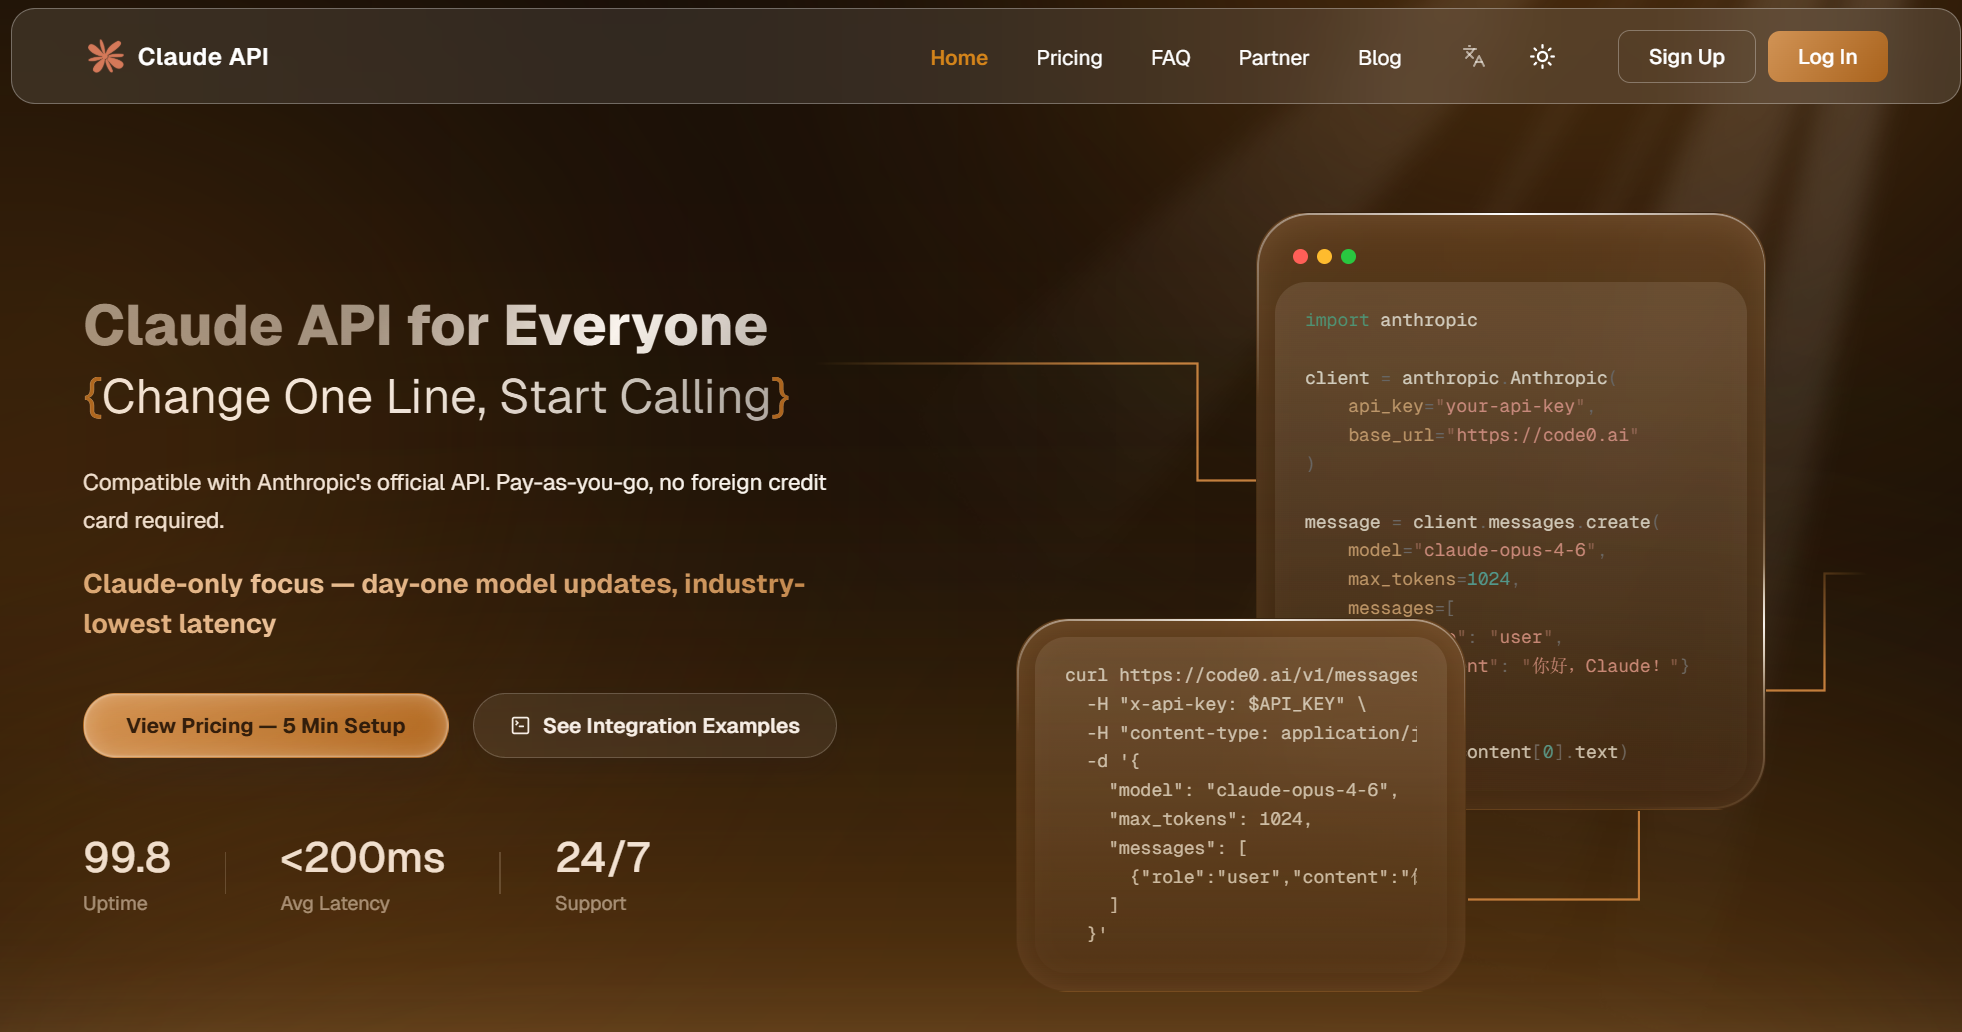
Task: Click the curl https://code0.ai/v1/messages line
Action: [x=1241, y=675]
